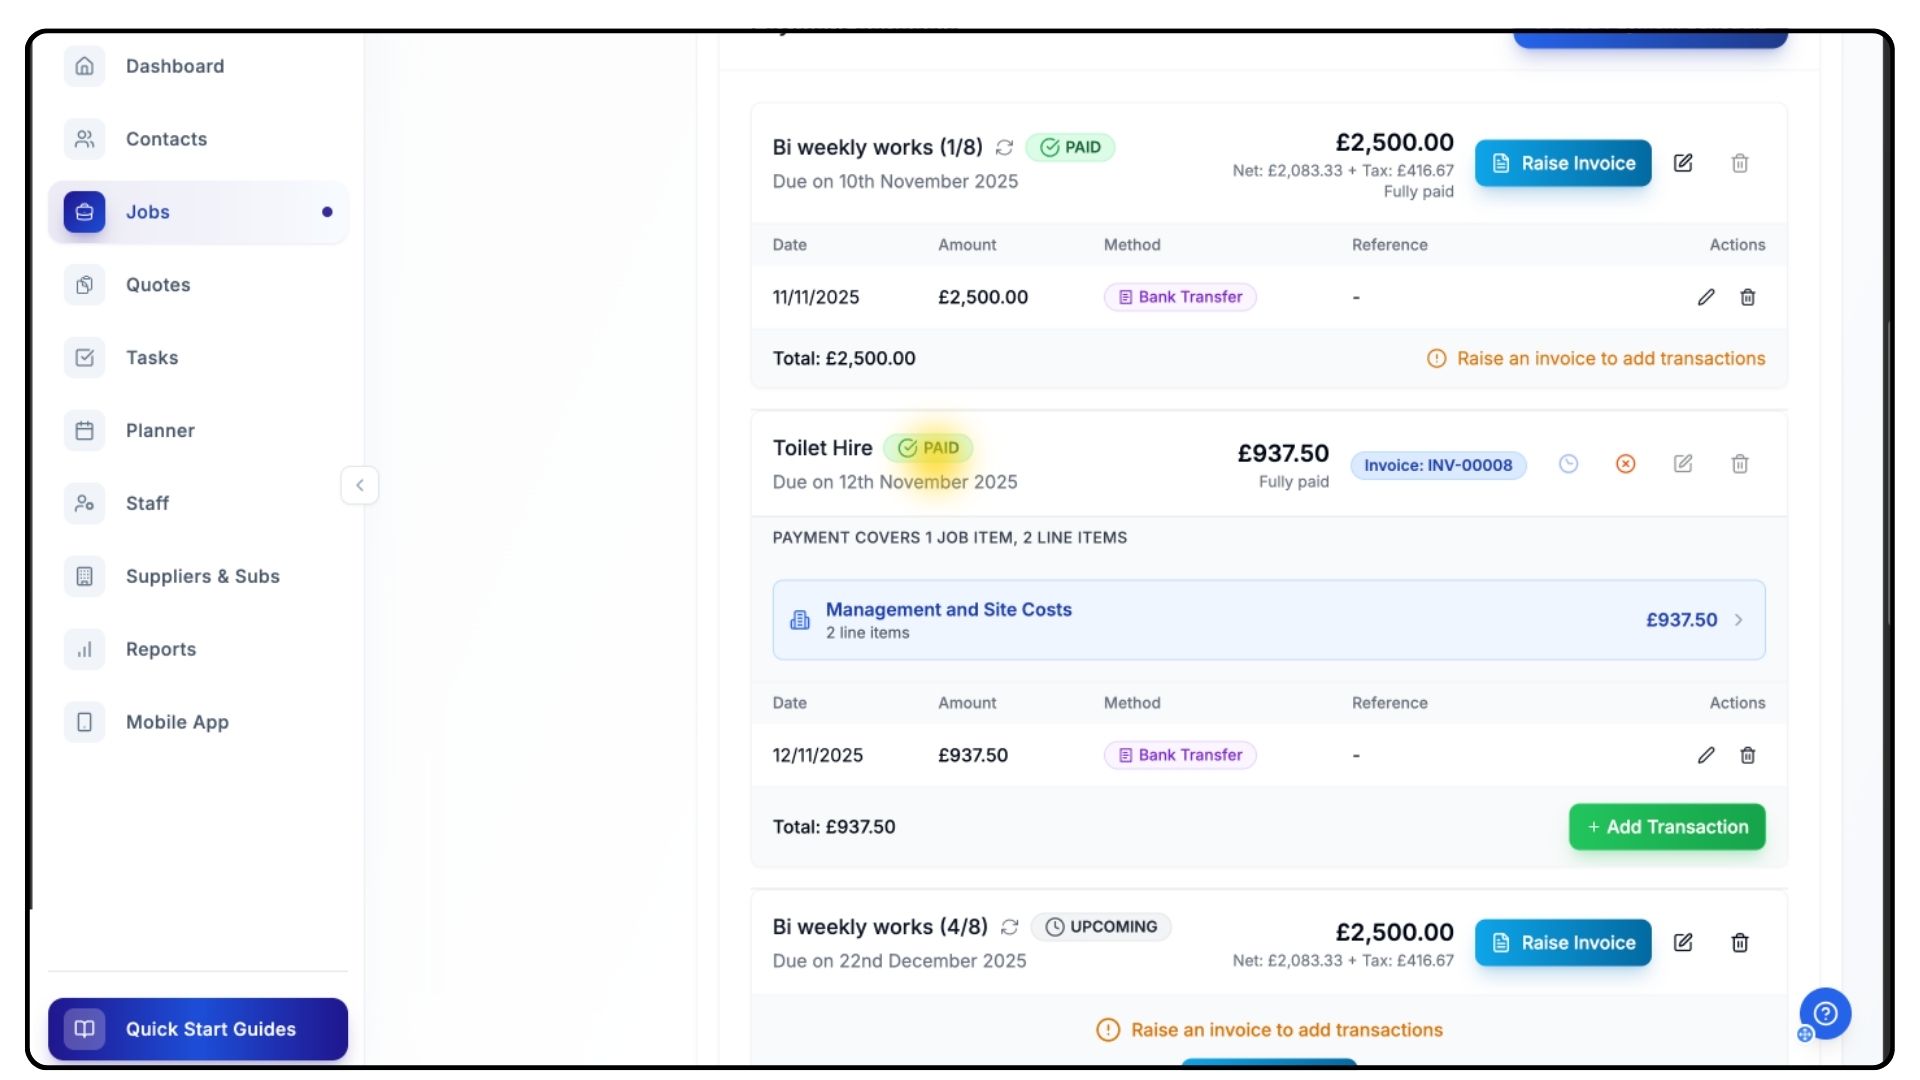Edit the Toilet Hire payment stage
Screen dimensions: 1920x1080
[x=1683, y=464]
